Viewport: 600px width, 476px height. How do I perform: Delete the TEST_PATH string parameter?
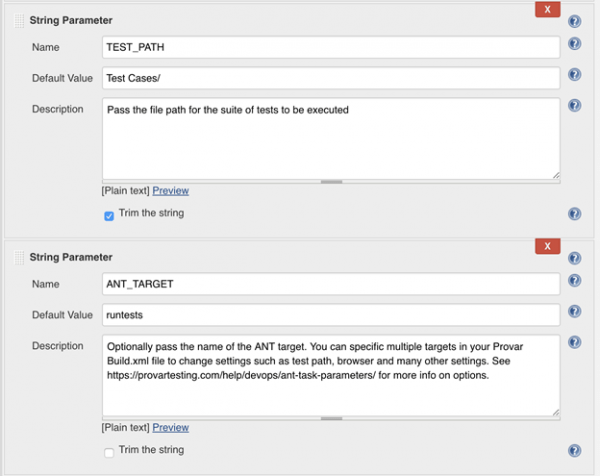click(548, 9)
